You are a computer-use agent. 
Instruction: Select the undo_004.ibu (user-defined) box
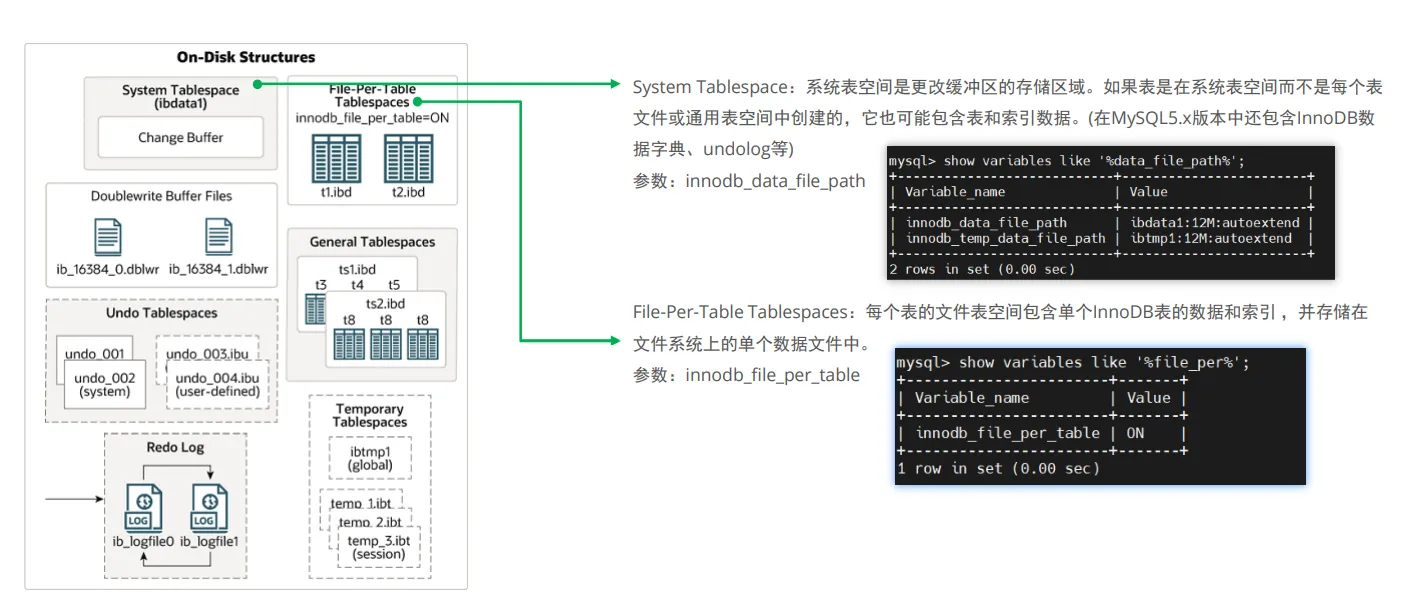[218, 384]
